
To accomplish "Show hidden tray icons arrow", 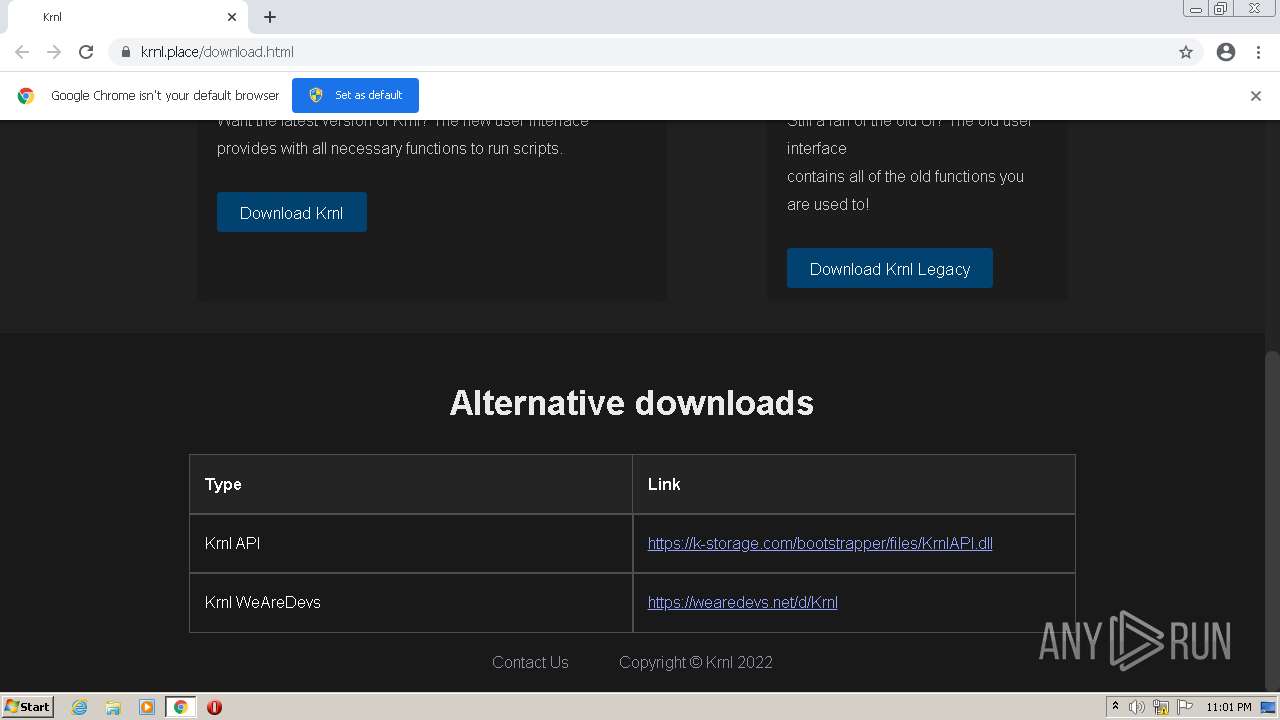I will point(1115,707).
